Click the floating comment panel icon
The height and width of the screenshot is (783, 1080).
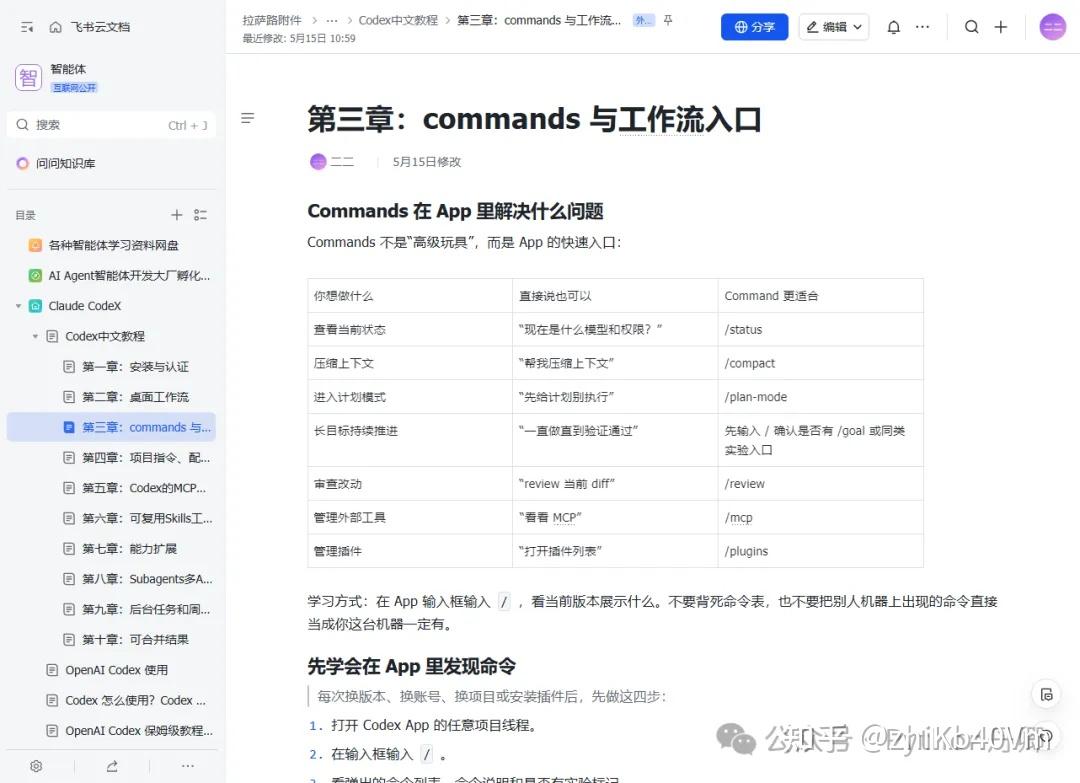click(1046, 694)
